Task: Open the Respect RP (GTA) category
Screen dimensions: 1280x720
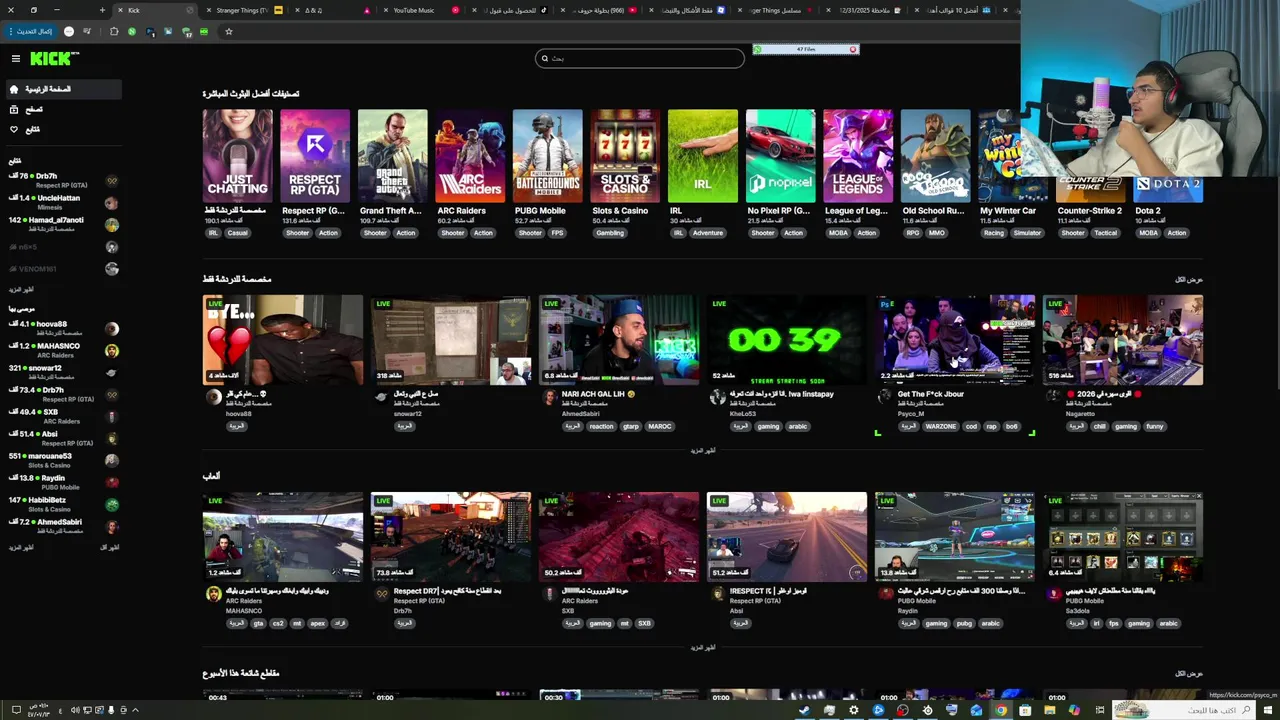Action: point(315,156)
